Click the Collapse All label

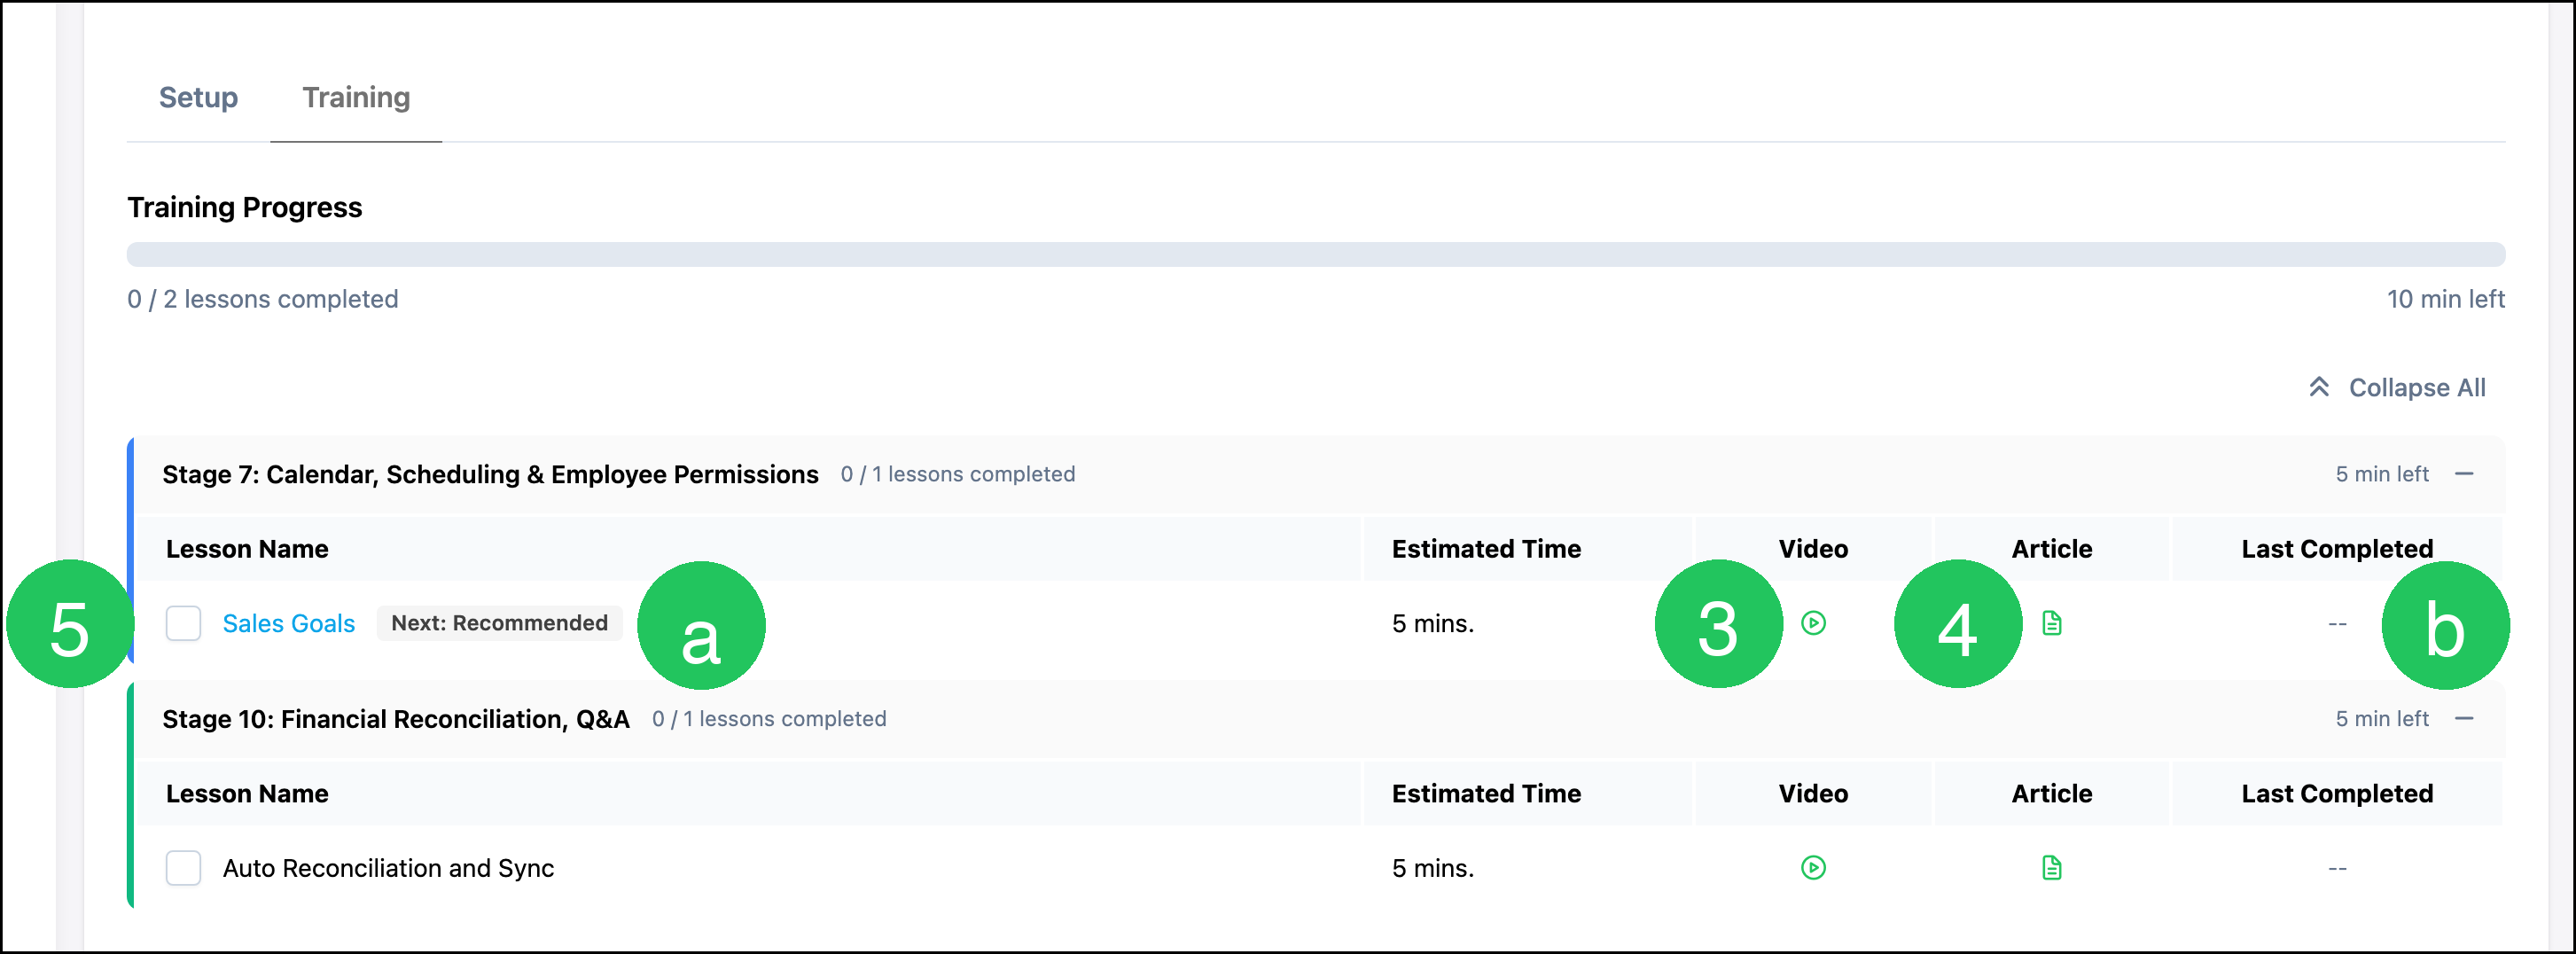[2416, 387]
